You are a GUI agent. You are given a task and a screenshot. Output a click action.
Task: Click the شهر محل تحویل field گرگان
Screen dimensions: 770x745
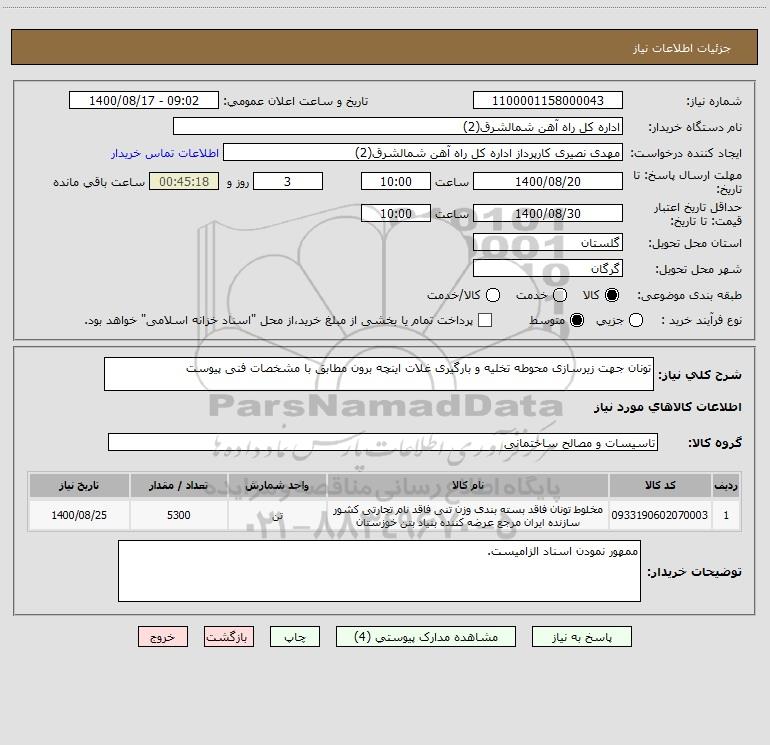(x=548, y=269)
